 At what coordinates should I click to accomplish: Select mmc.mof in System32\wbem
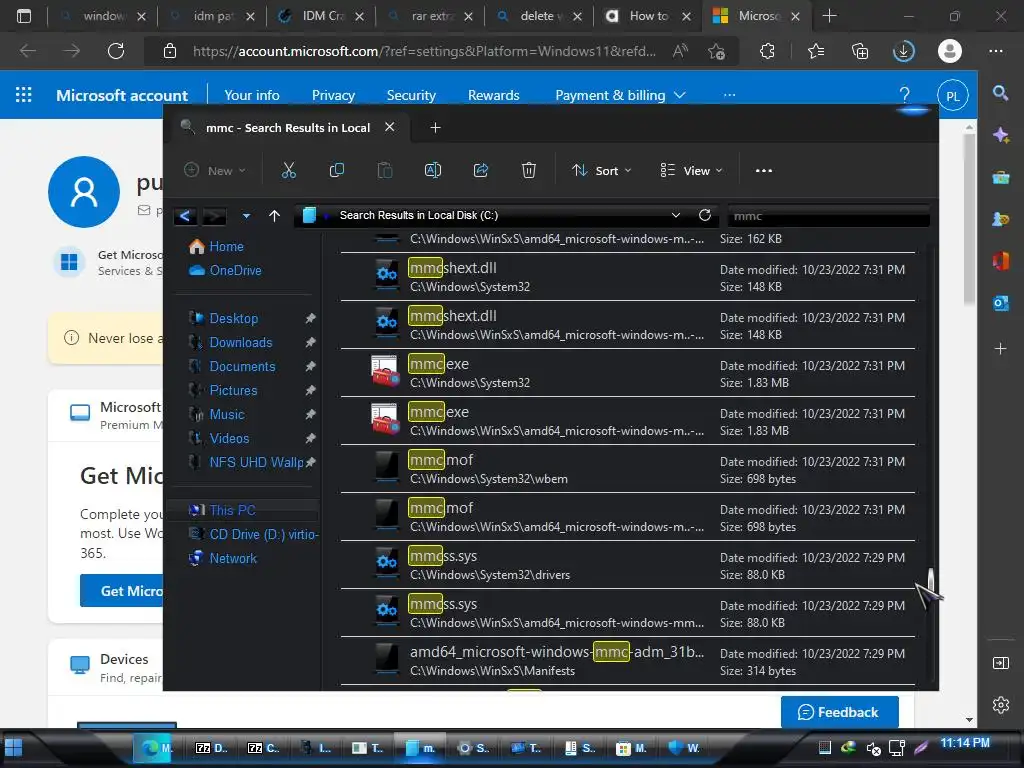click(627, 469)
